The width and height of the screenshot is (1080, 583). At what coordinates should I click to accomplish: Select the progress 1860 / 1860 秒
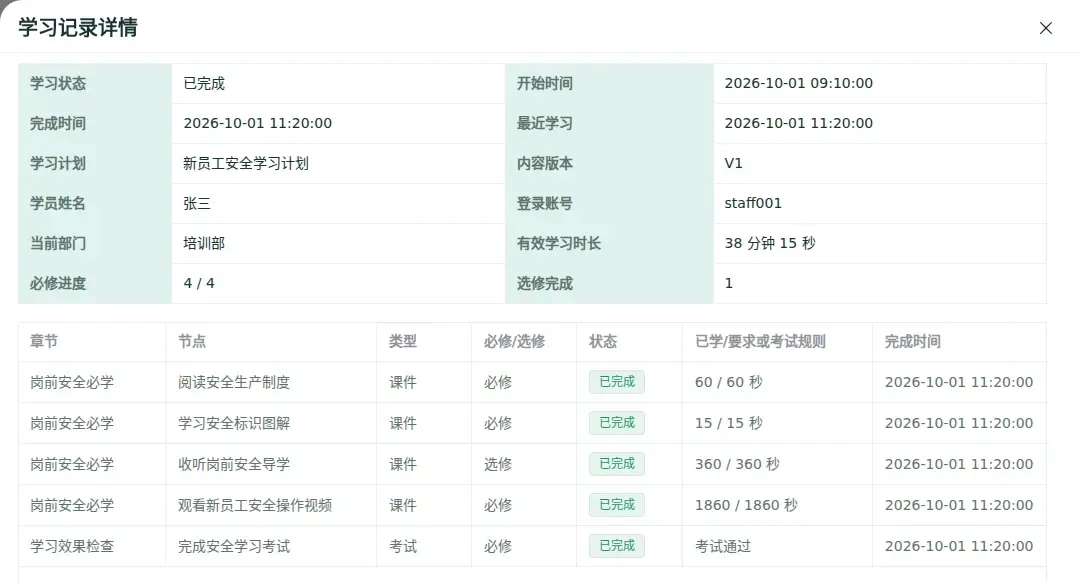(x=746, y=505)
